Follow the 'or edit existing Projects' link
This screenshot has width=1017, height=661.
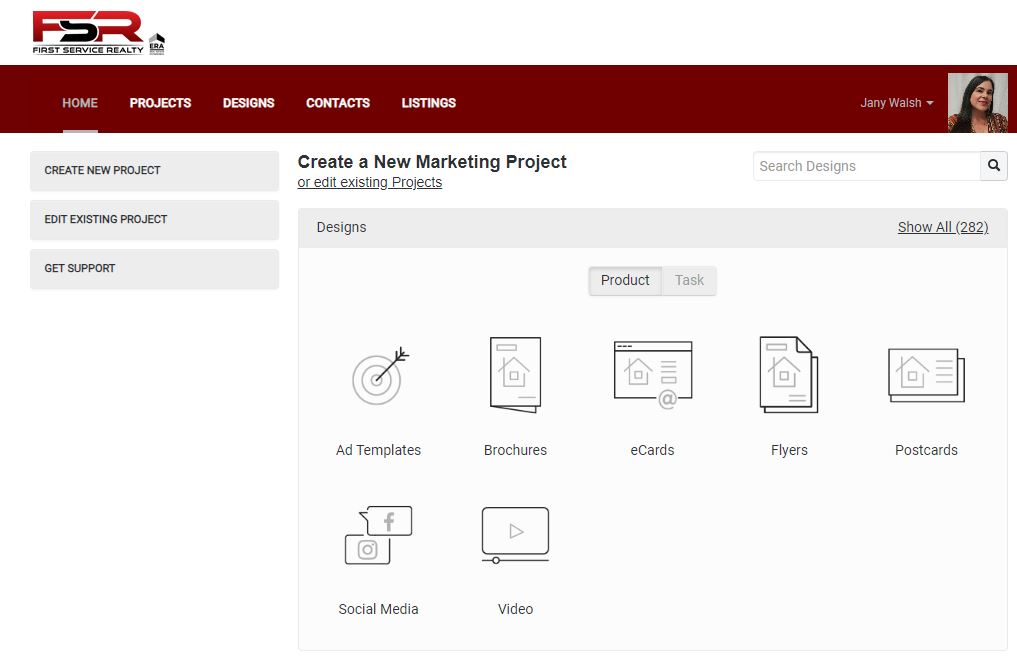pyautogui.click(x=369, y=183)
